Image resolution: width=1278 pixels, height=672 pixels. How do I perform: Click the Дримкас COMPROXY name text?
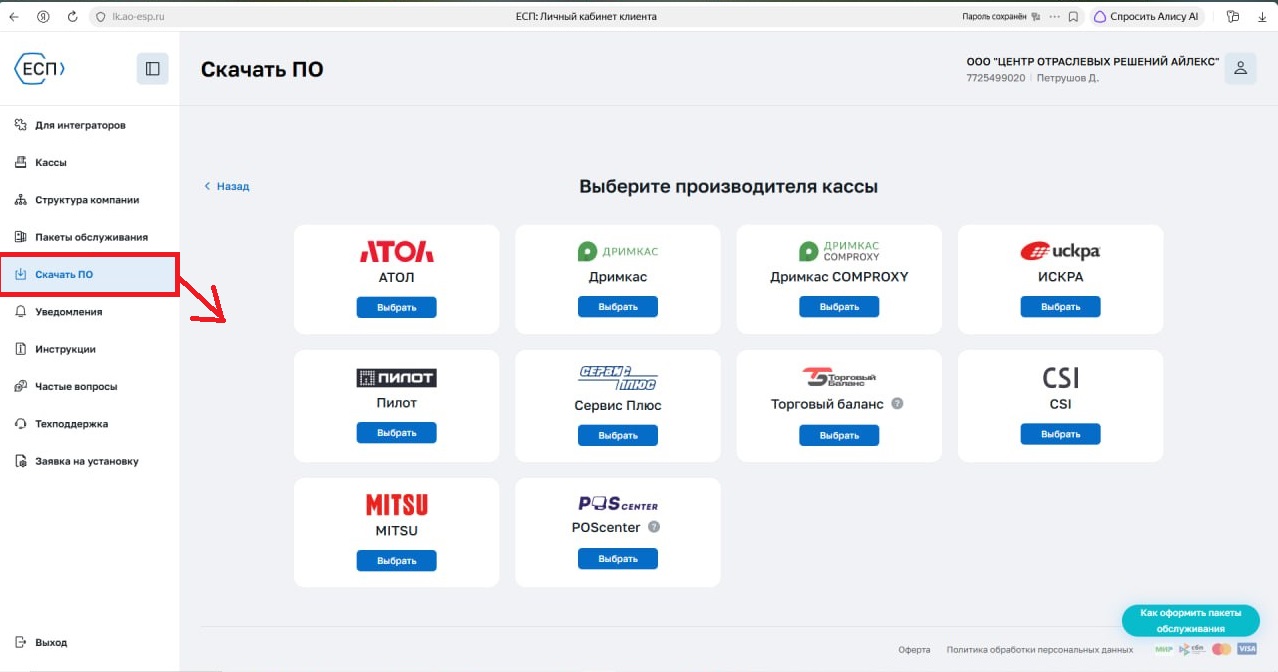[839, 277]
